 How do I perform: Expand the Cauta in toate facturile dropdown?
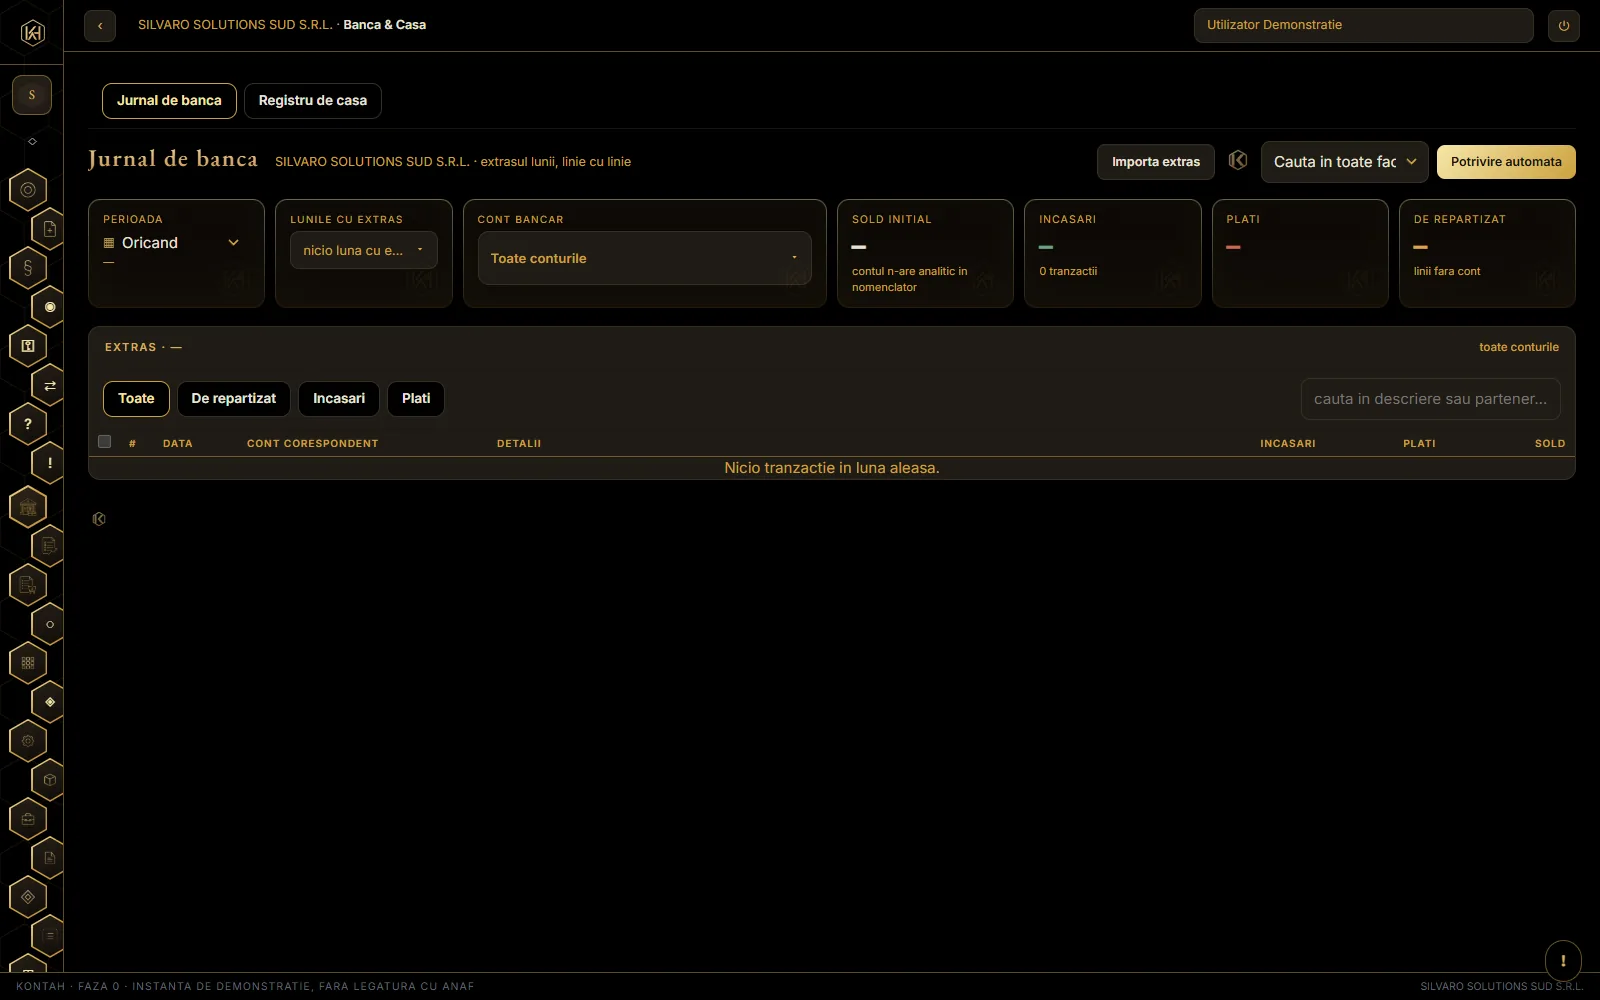point(1345,162)
